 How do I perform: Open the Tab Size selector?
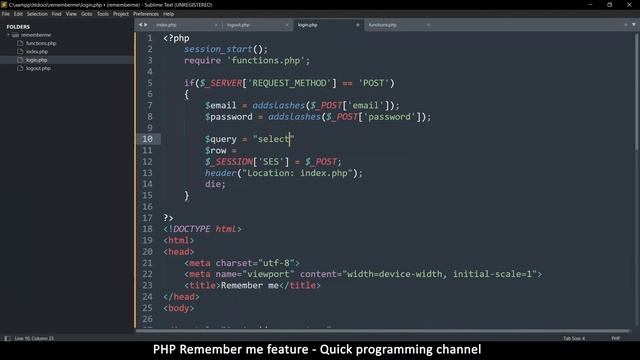[574, 338]
